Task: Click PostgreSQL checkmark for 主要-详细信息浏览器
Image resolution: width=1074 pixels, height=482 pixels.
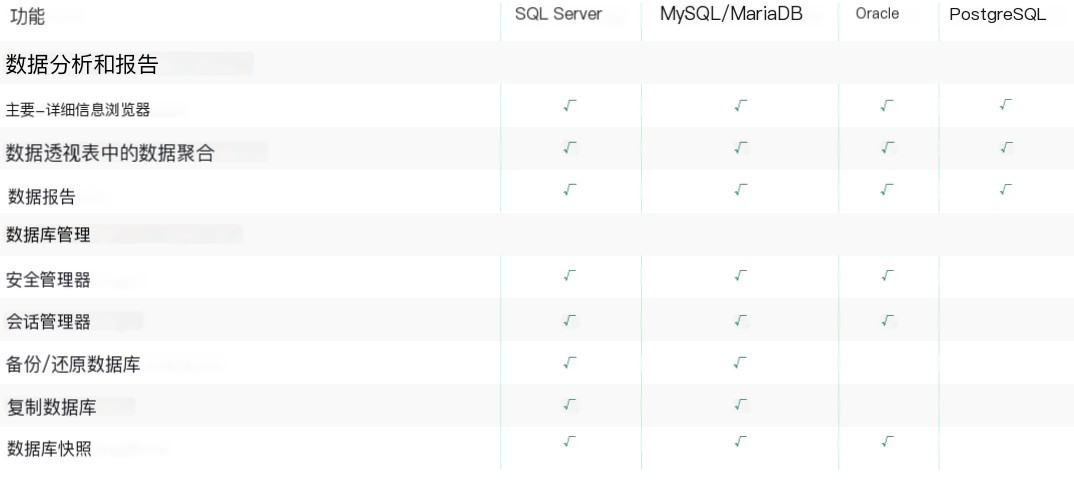Action: (x=1006, y=105)
